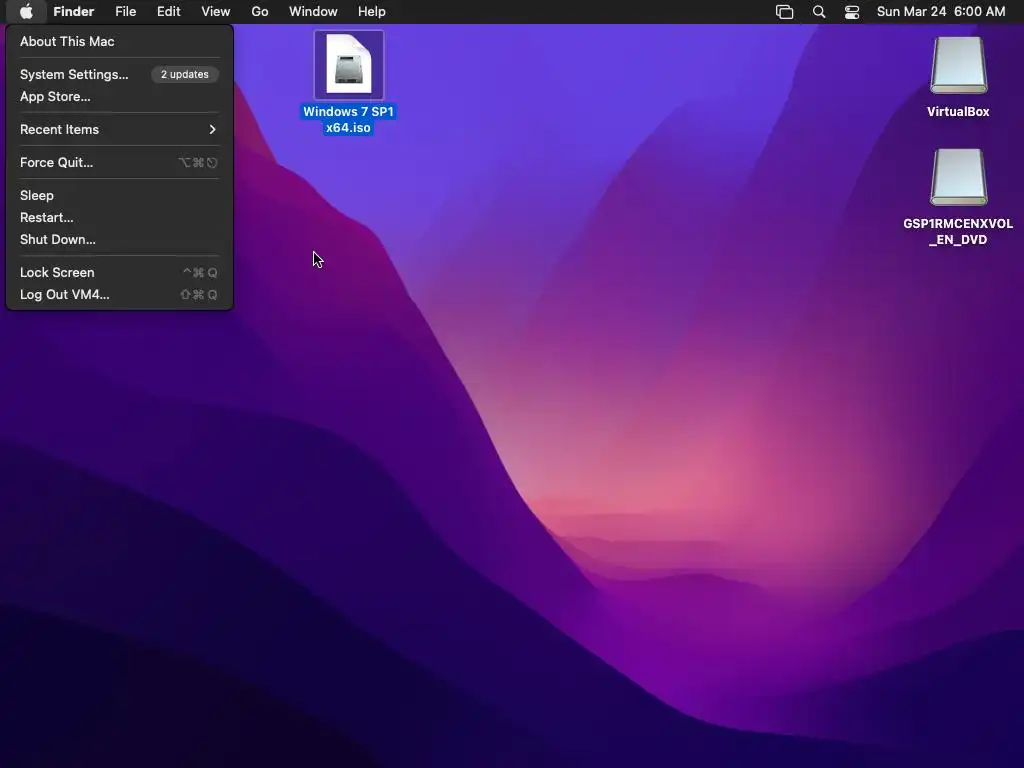The height and width of the screenshot is (768, 1024).
Task: Select the Windows 7 SP1 x64.iso file icon
Action: (349, 65)
